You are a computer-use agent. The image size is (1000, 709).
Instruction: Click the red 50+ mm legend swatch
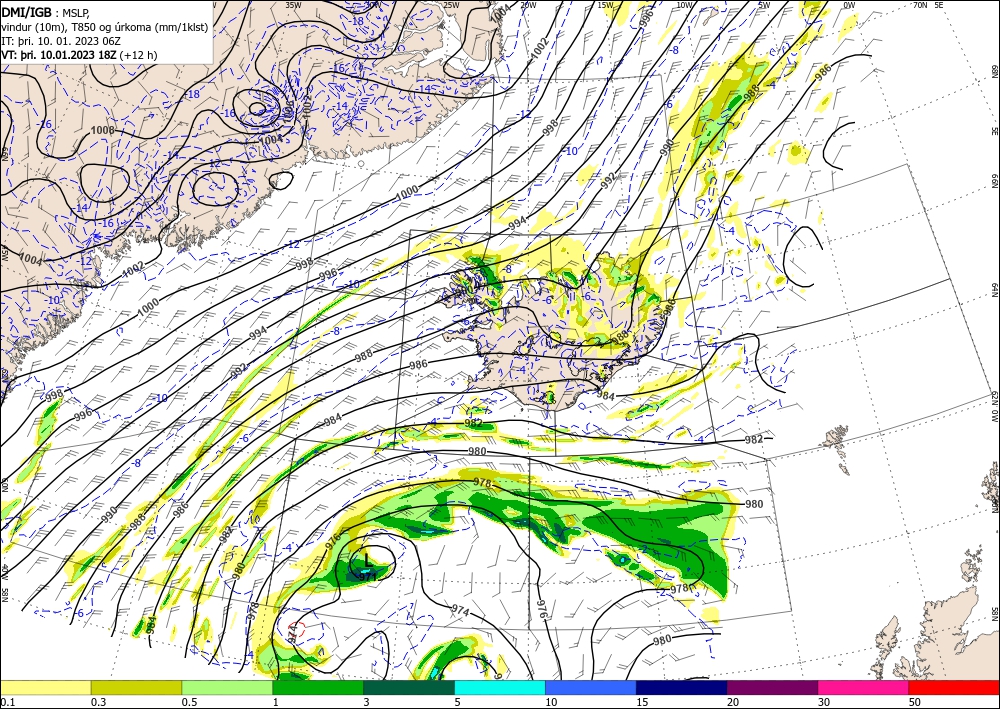(954, 687)
